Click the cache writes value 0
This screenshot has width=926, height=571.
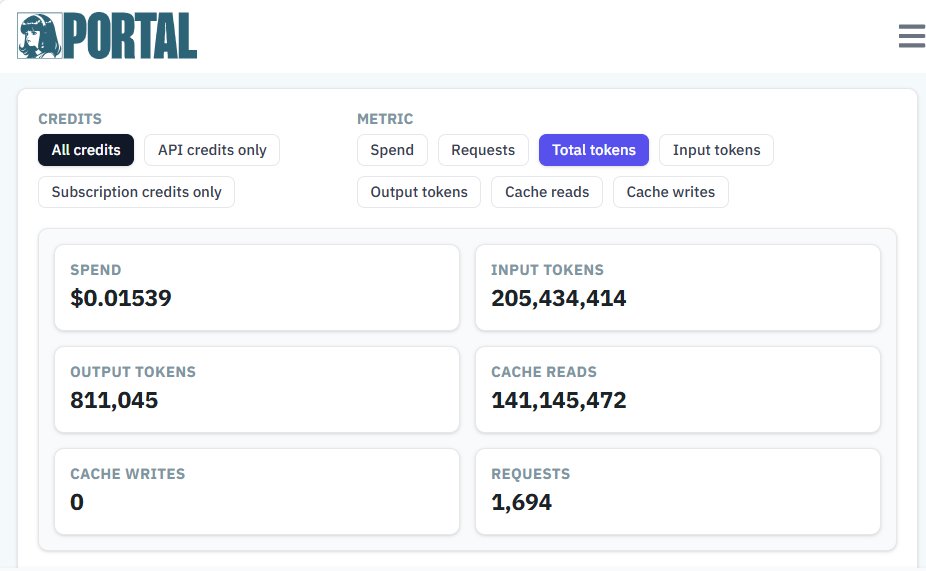(77, 503)
